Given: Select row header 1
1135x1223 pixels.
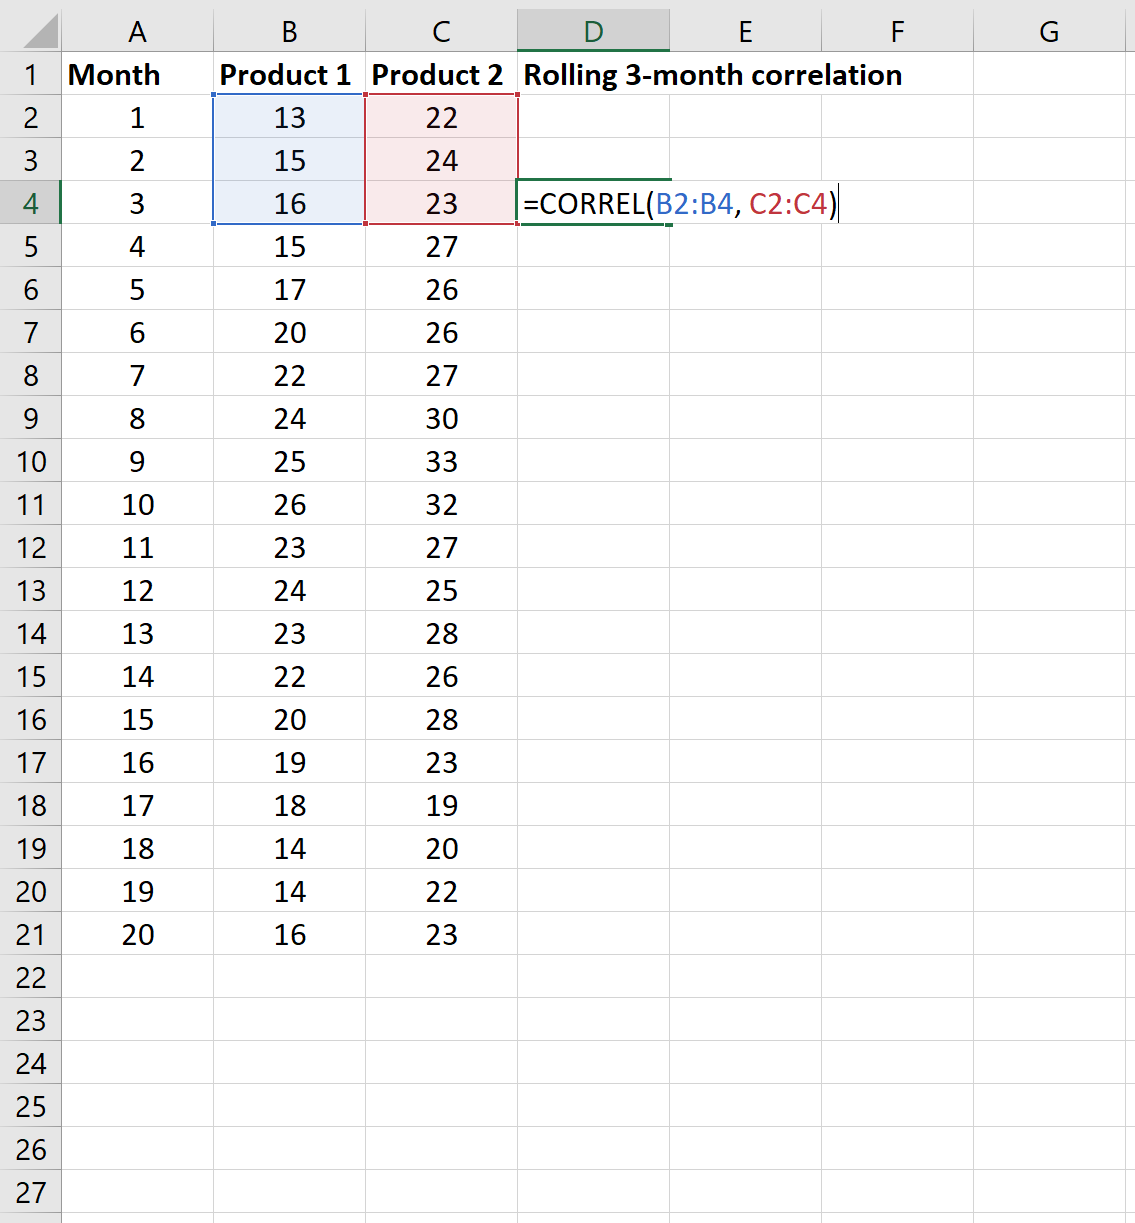Looking at the screenshot, I should tap(31, 74).
